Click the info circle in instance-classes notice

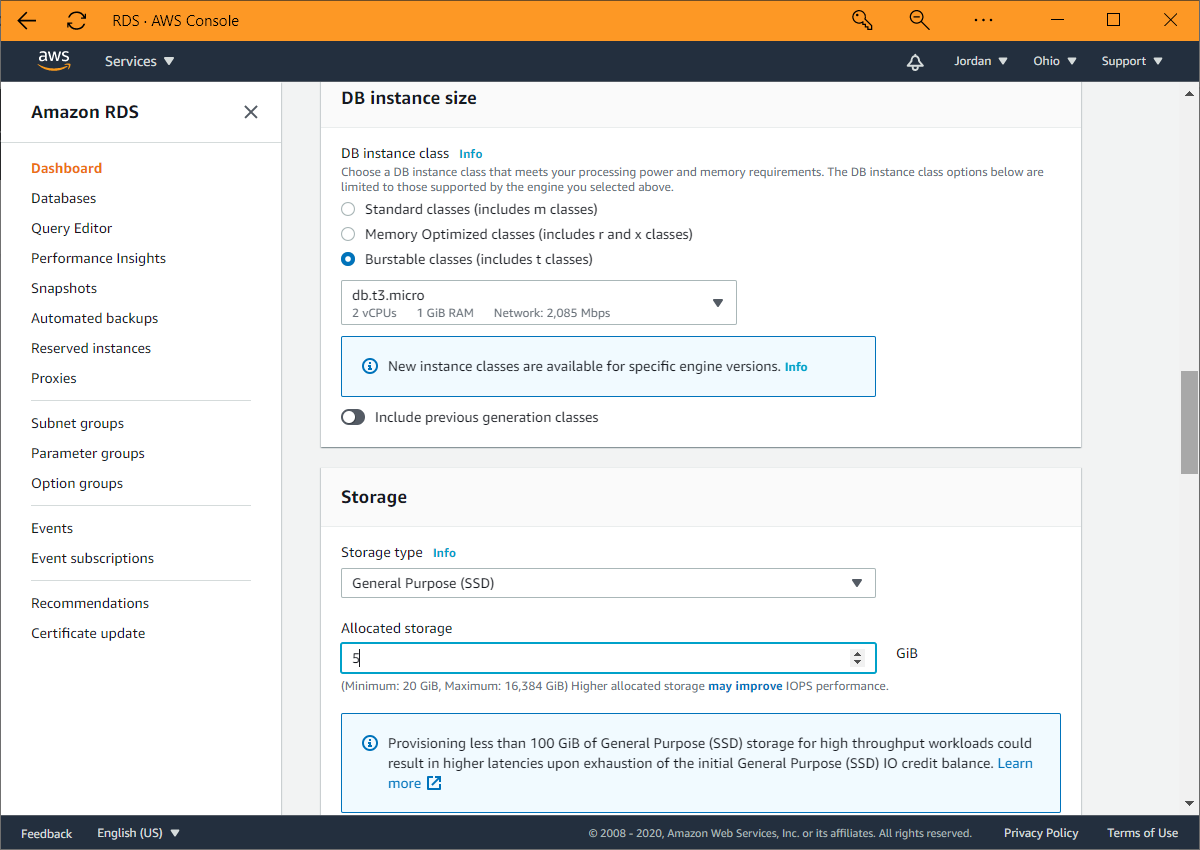pos(370,366)
